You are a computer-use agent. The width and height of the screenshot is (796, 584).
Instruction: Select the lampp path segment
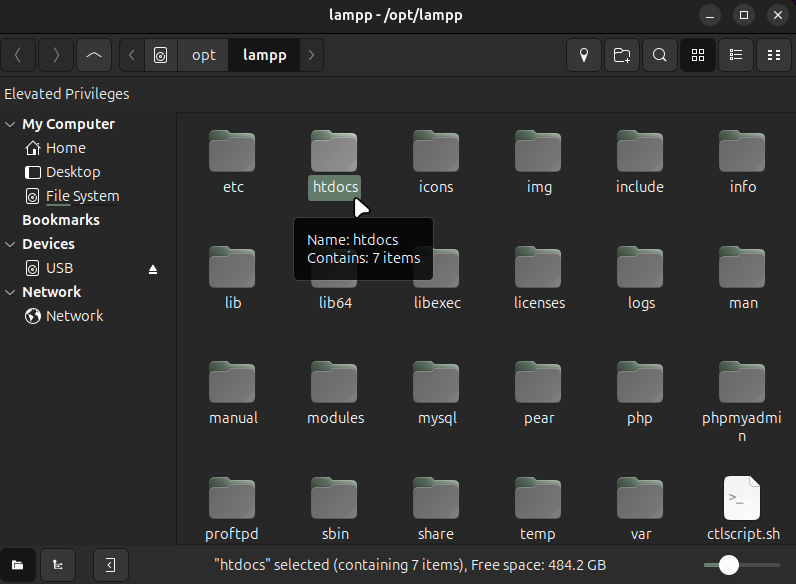(264, 55)
